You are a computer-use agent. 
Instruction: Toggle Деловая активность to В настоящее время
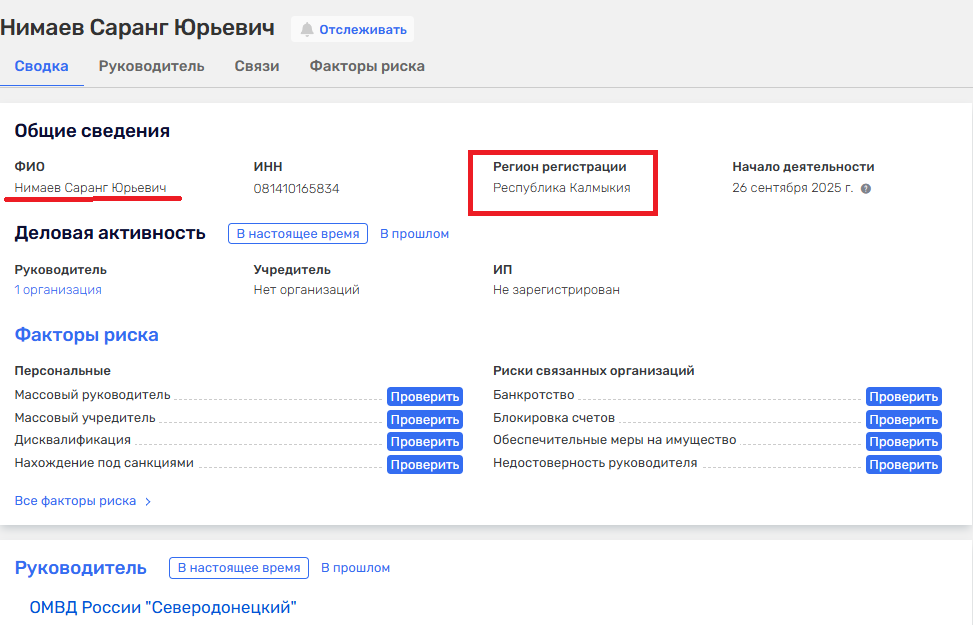297,234
